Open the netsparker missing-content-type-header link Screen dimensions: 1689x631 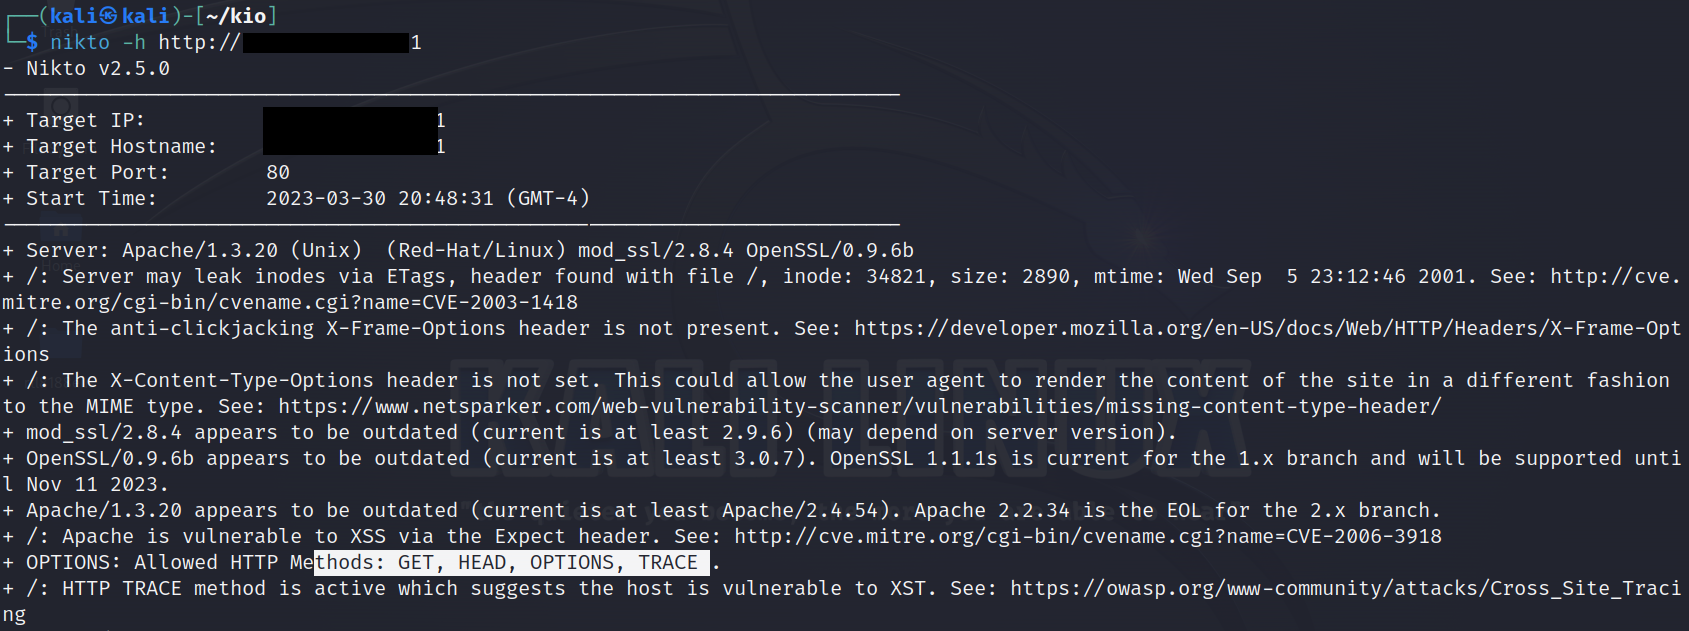(x=859, y=406)
